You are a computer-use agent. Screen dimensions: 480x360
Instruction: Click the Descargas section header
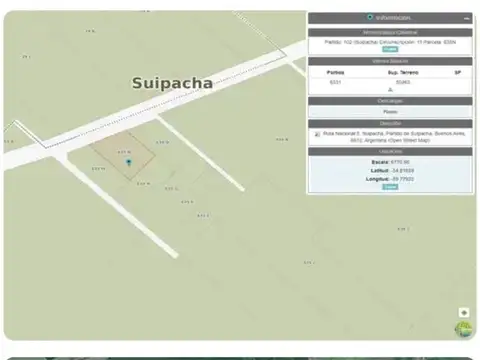[x=390, y=101]
